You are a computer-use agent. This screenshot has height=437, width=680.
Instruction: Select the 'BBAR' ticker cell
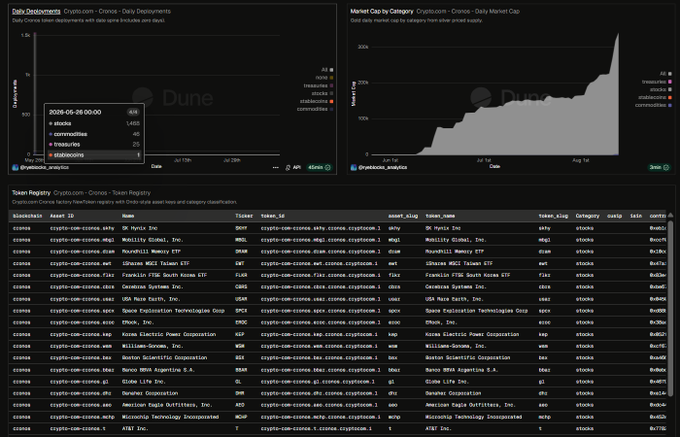click(241, 370)
